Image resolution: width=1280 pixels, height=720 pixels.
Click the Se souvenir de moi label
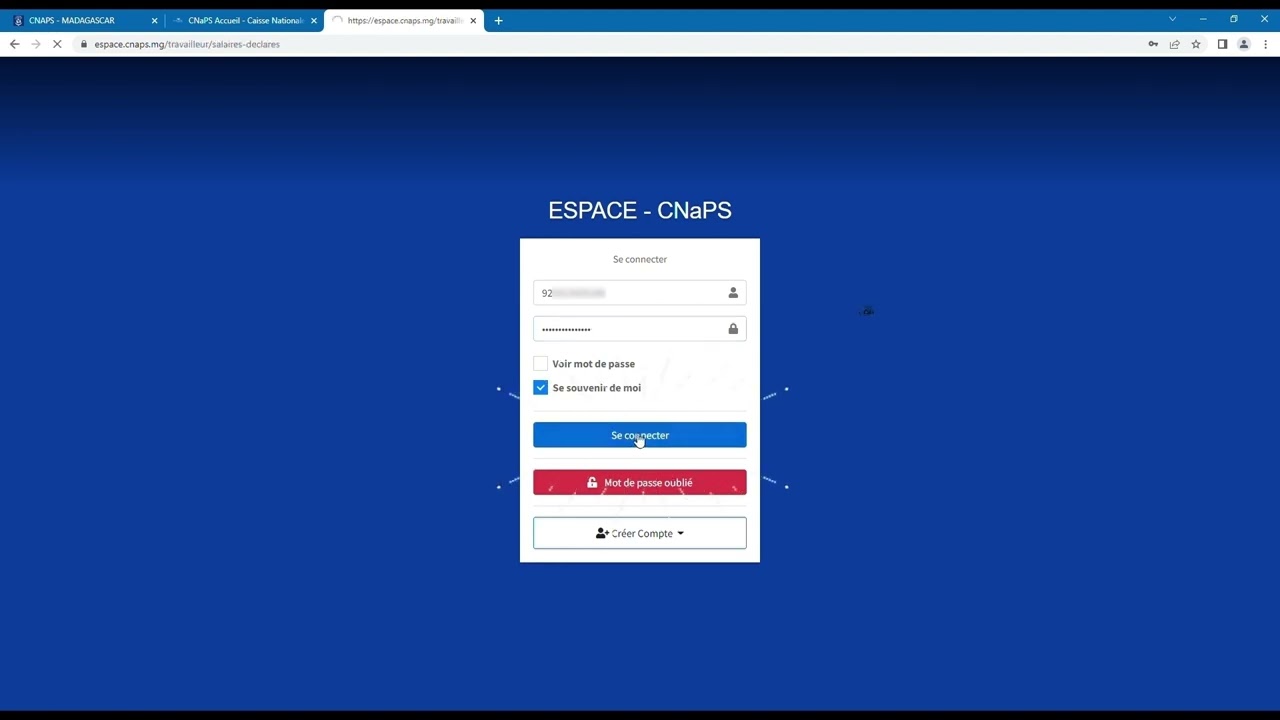(x=596, y=388)
